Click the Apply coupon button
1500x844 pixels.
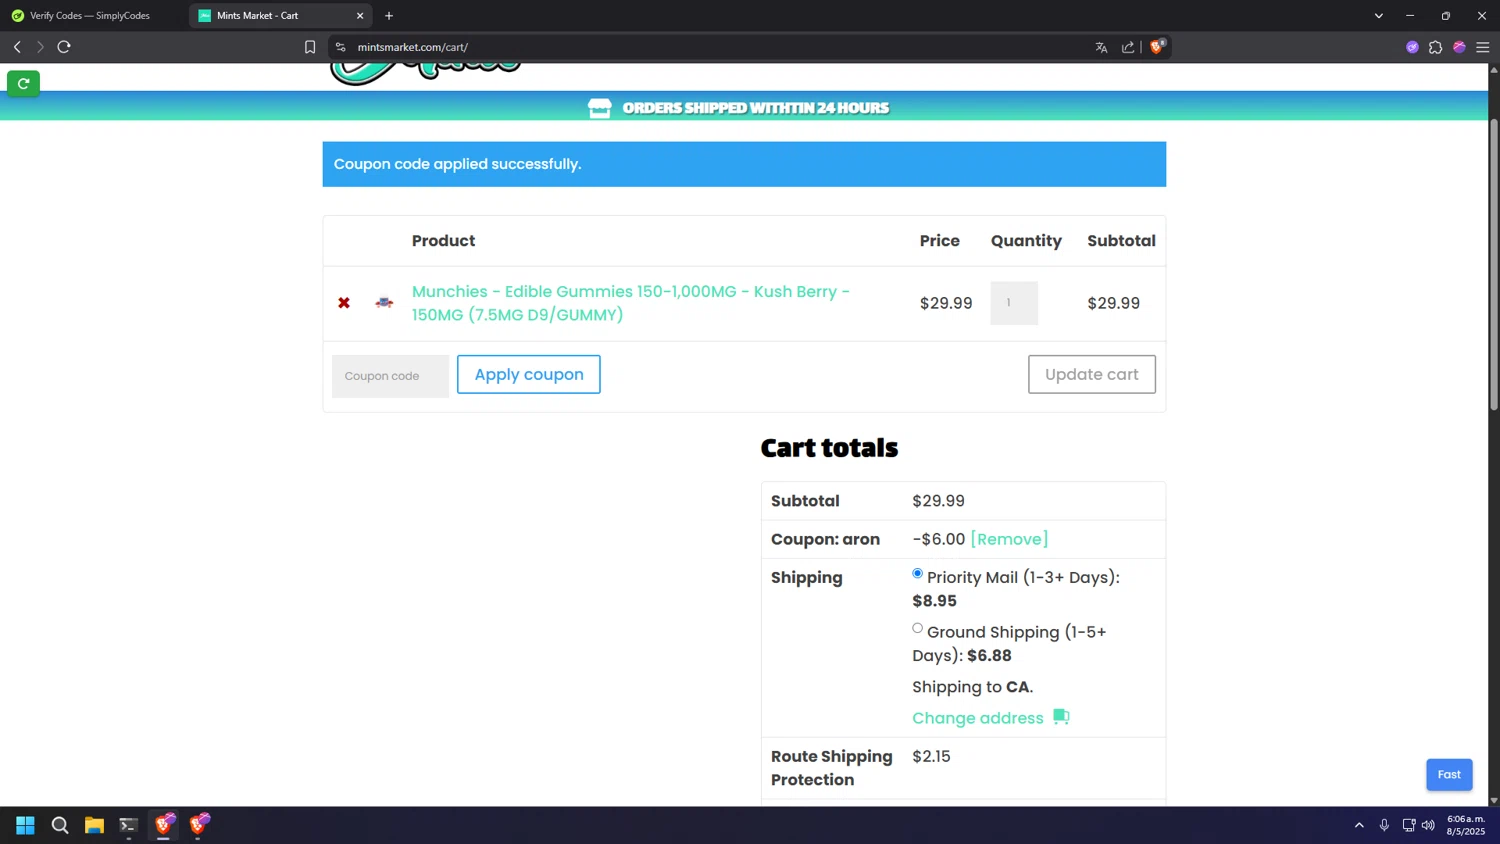[x=529, y=374]
